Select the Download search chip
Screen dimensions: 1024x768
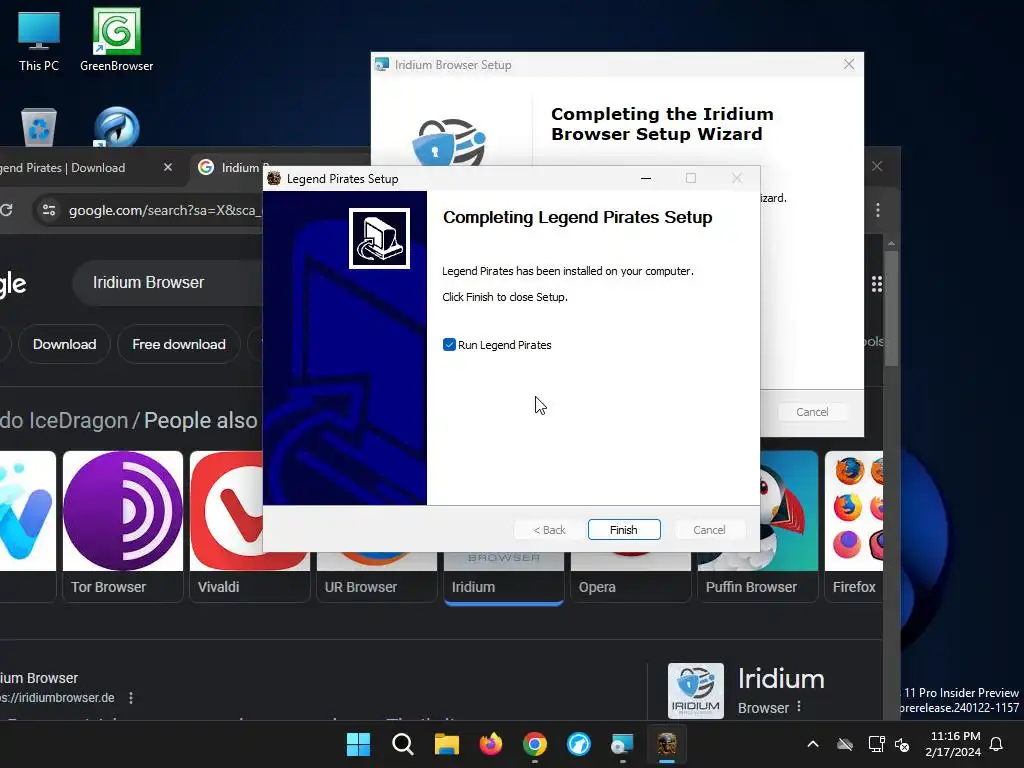pos(64,344)
